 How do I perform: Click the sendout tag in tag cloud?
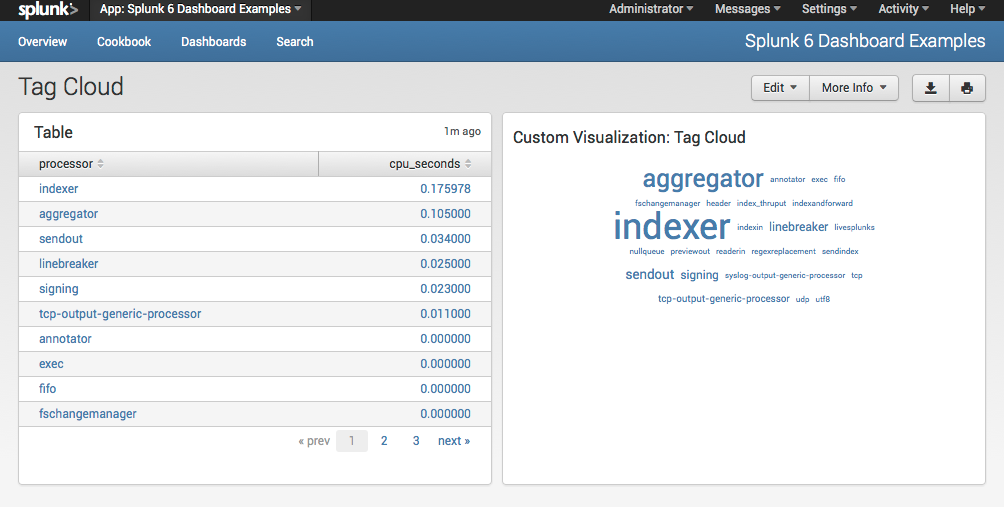click(x=650, y=275)
